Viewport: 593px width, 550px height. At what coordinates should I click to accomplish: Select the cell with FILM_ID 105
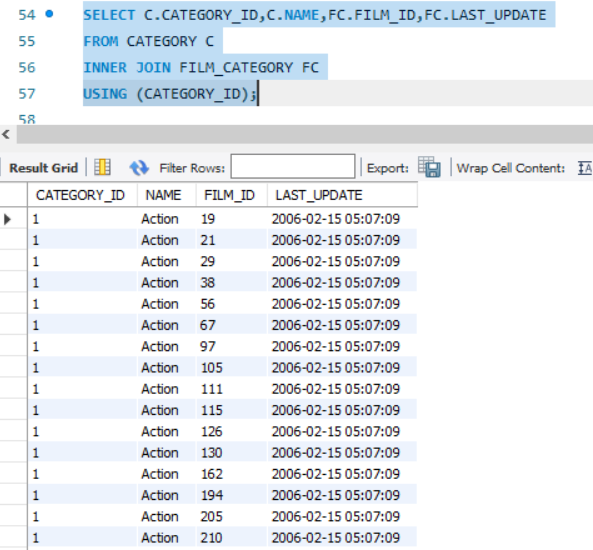point(231,368)
